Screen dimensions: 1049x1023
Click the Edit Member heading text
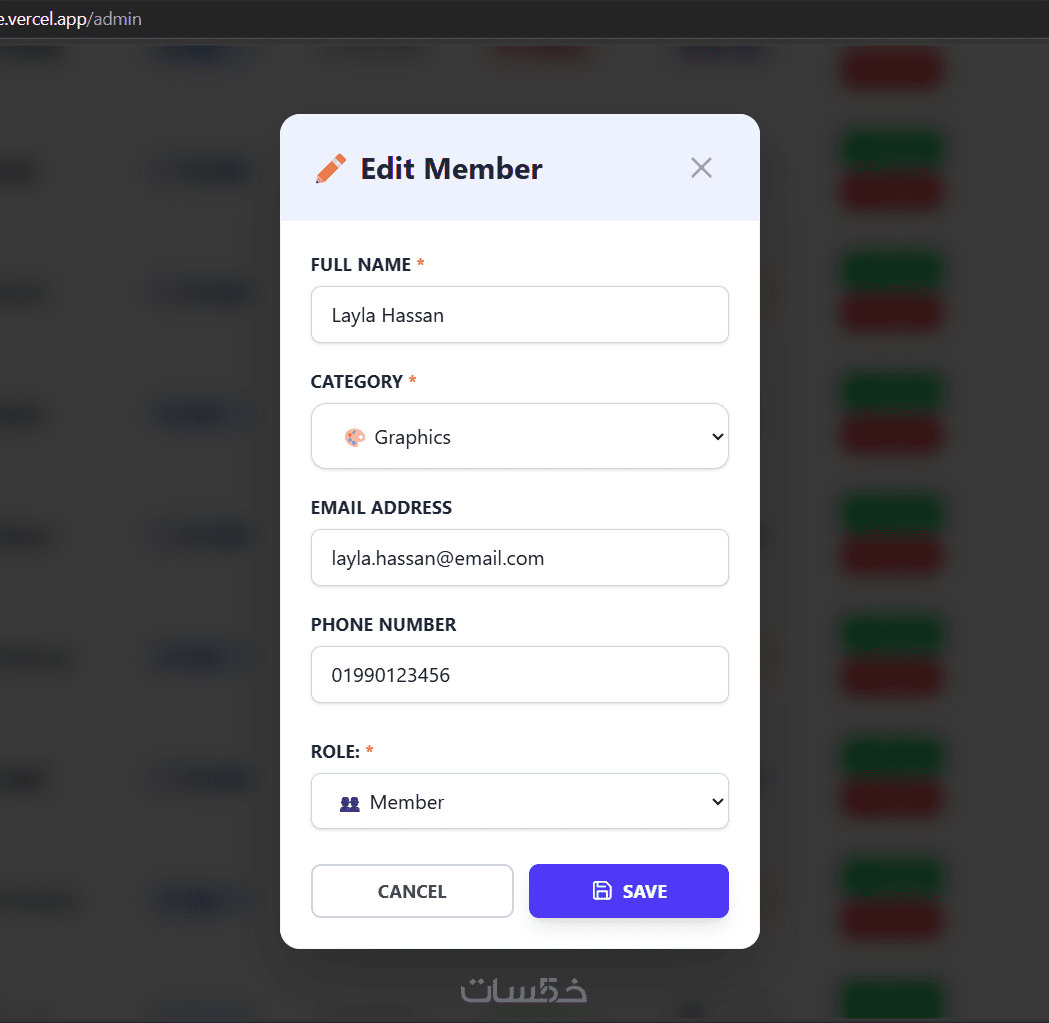pyautogui.click(x=451, y=169)
